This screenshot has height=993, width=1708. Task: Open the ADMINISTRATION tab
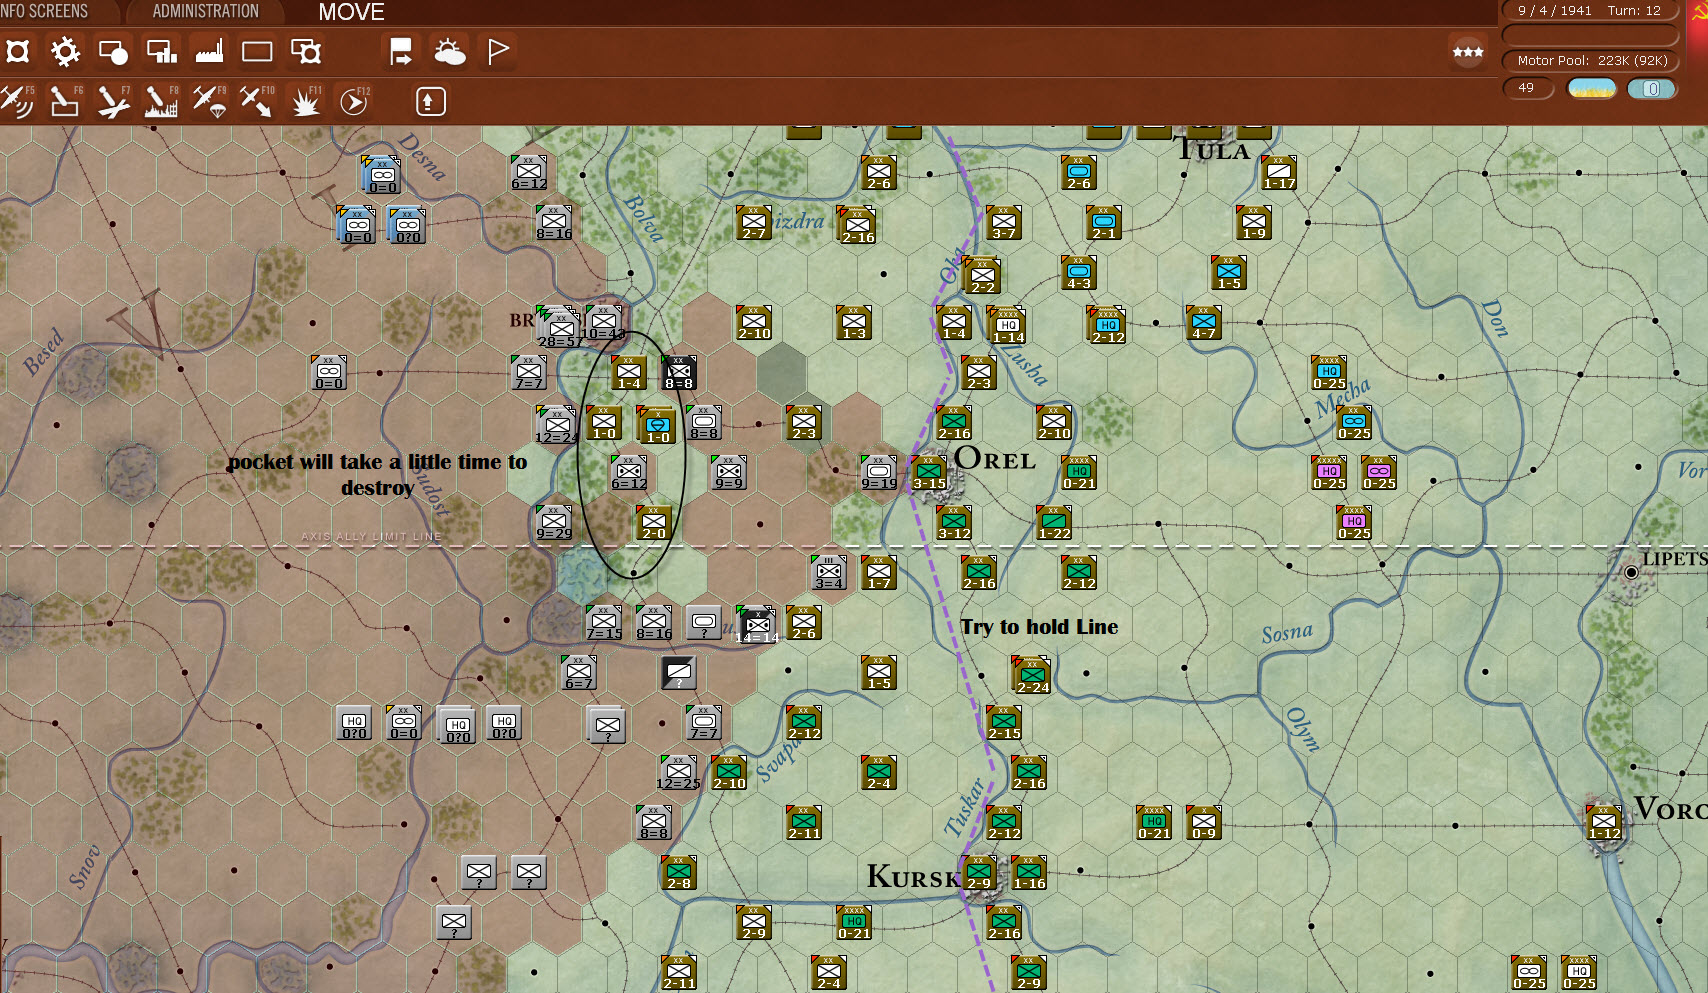[205, 11]
